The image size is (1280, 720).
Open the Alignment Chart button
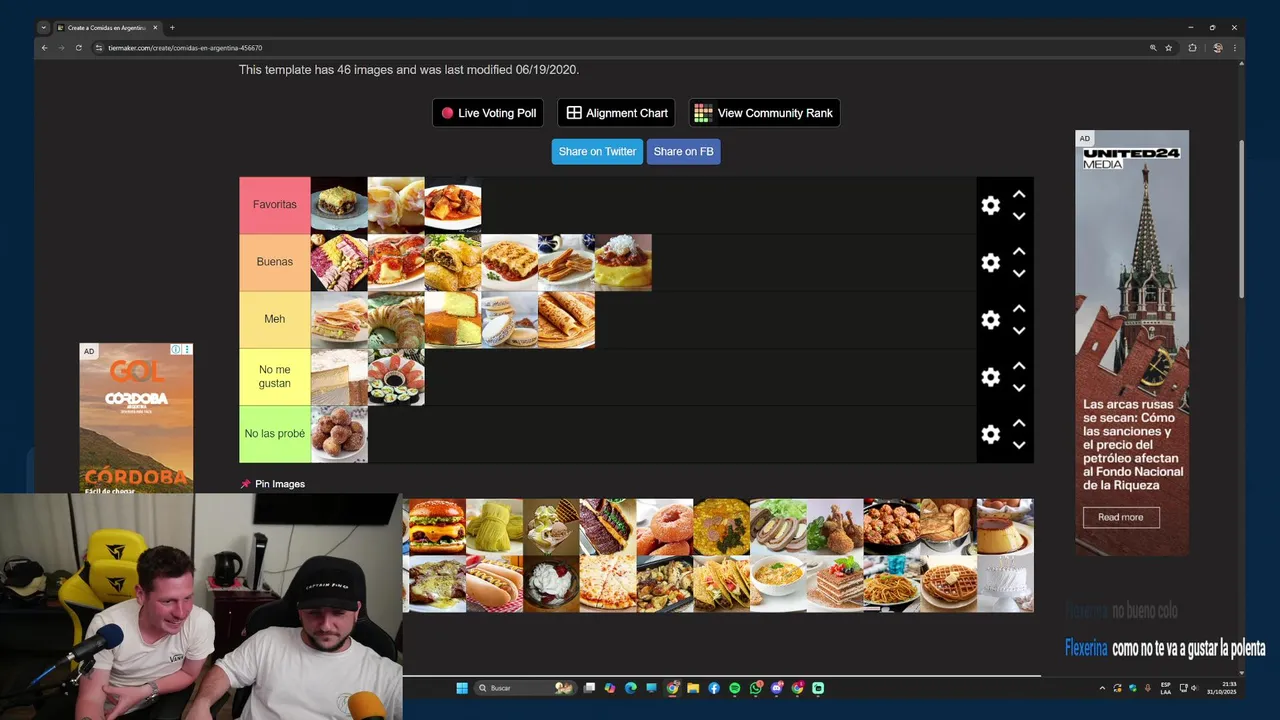616,113
